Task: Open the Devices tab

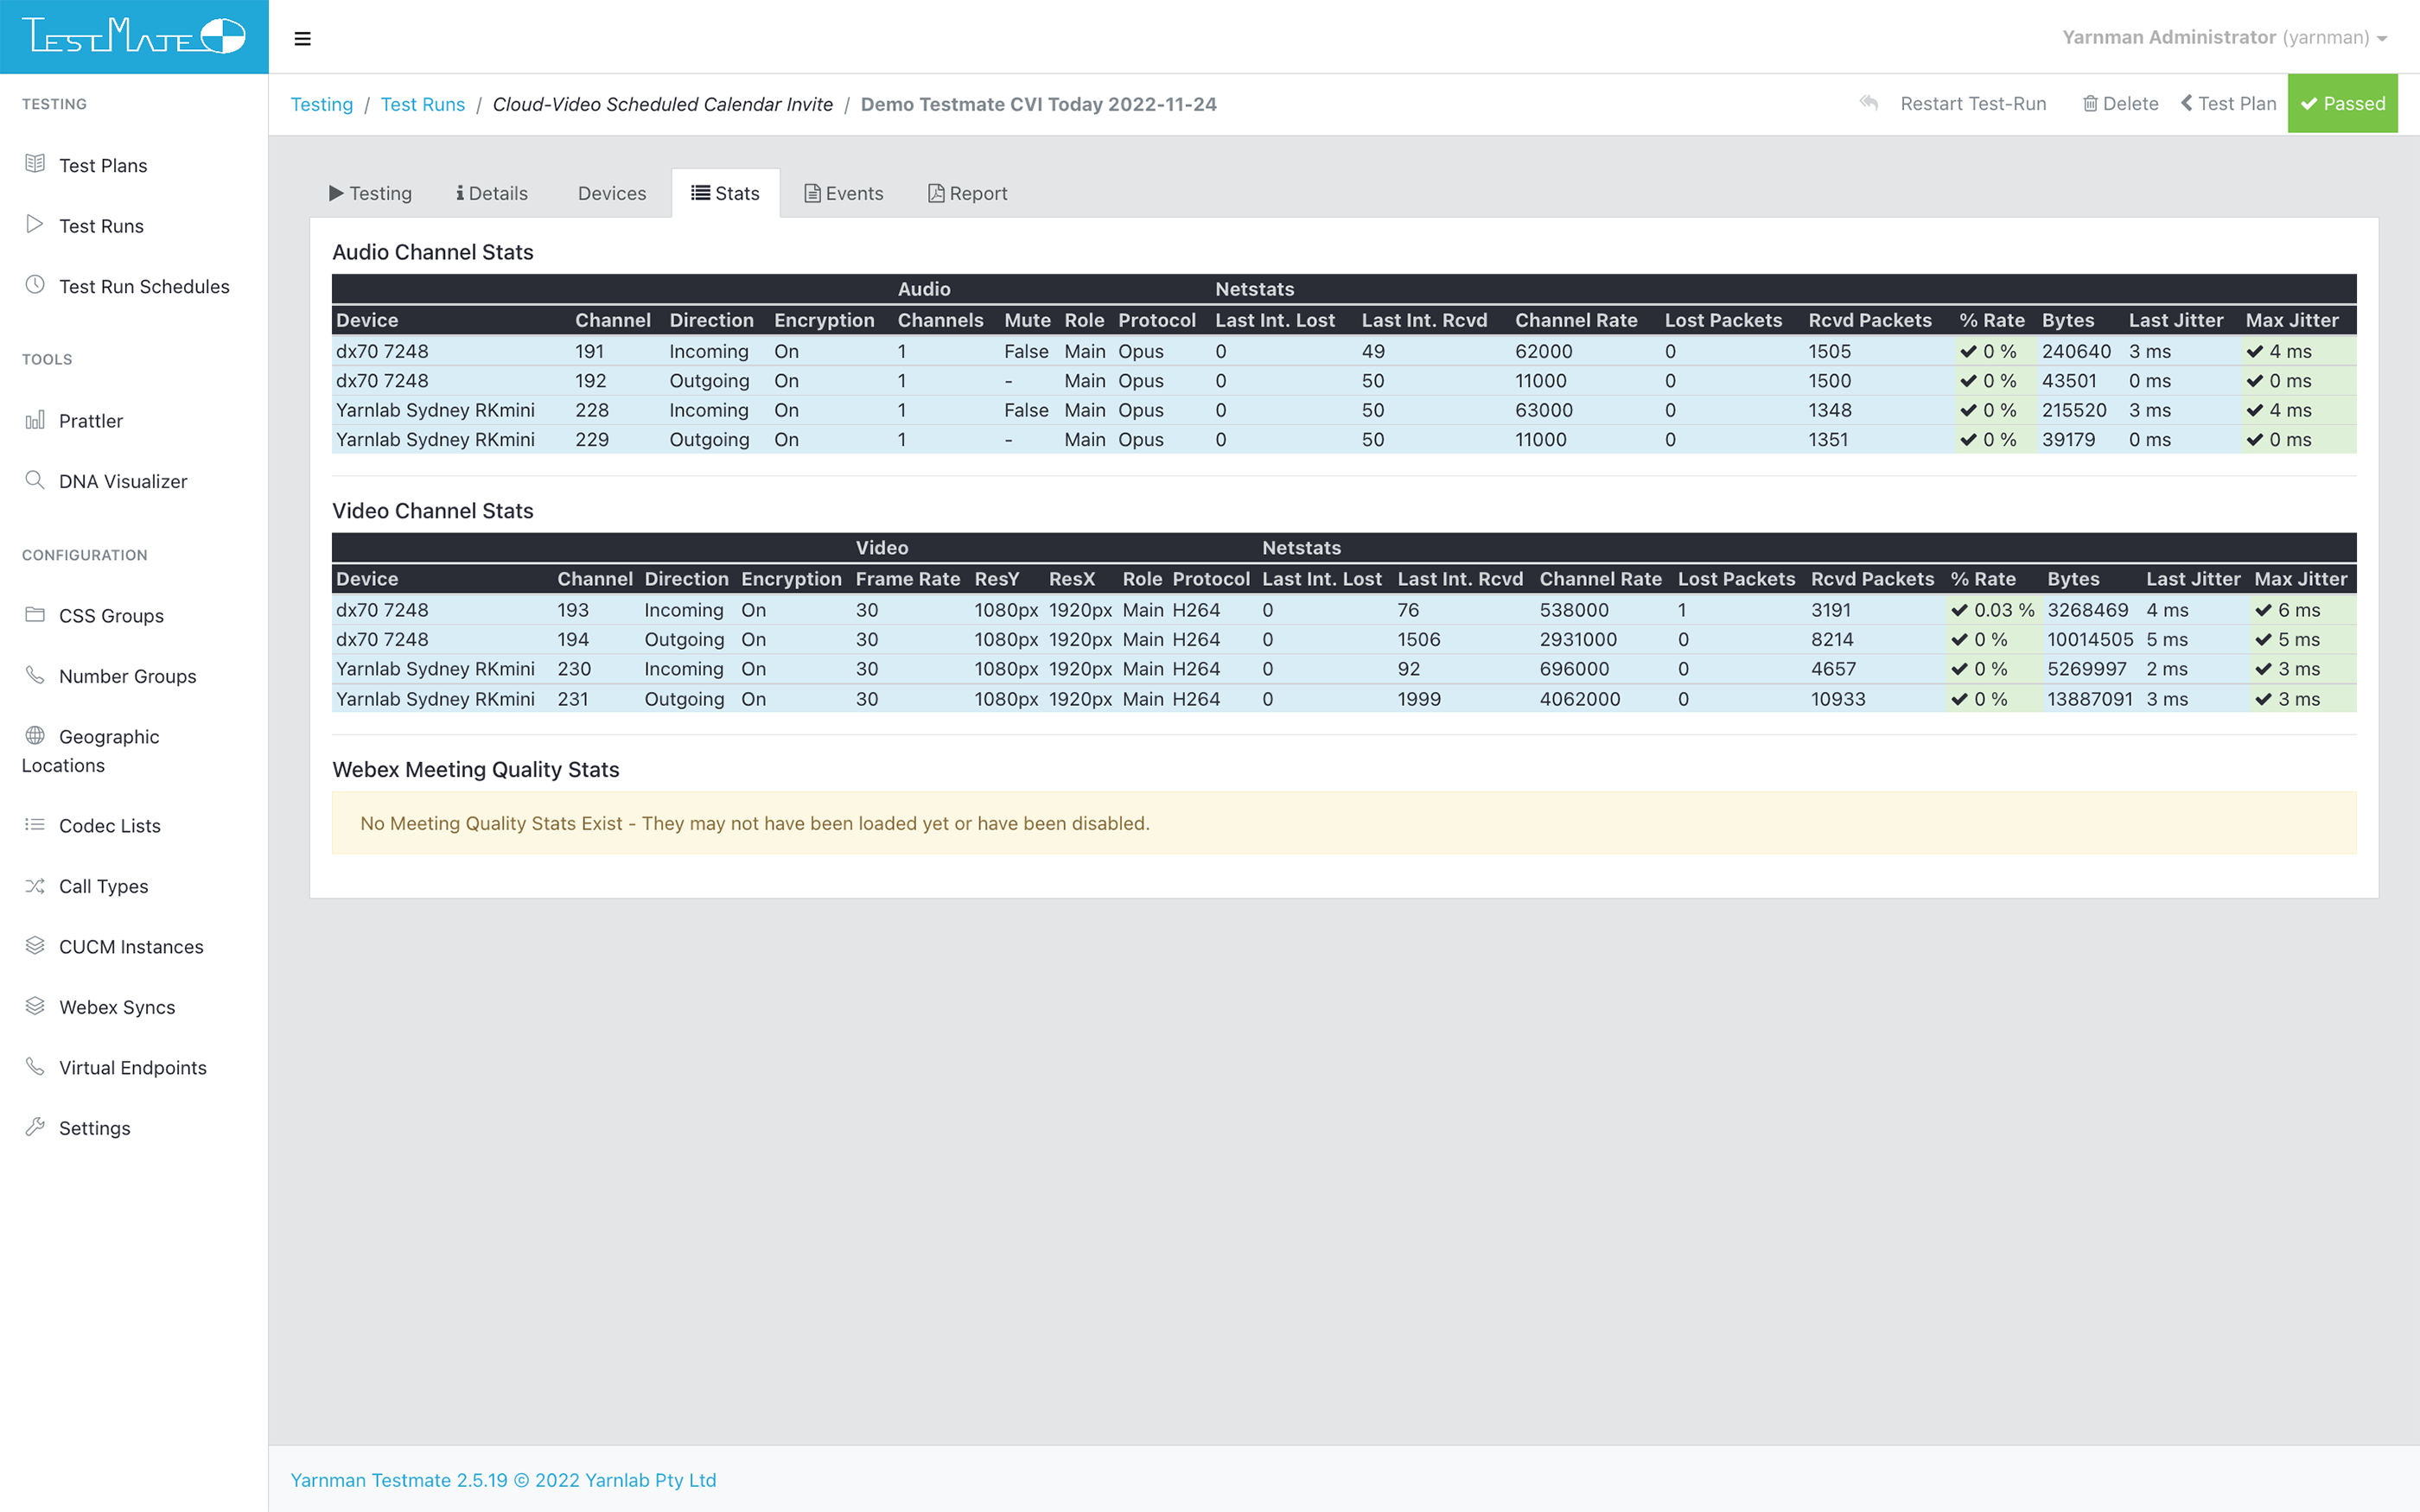Action: 612,192
